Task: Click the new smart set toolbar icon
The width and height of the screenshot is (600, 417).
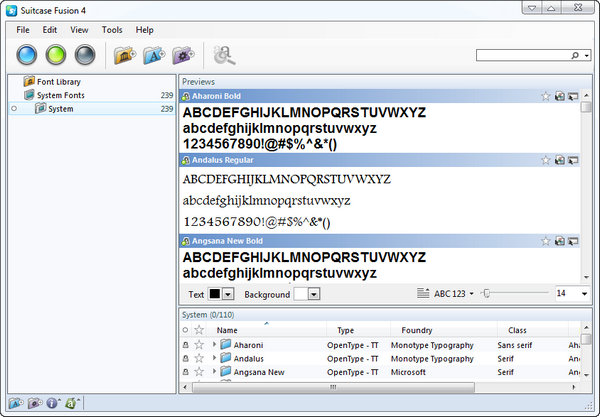Action: (182, 54)
